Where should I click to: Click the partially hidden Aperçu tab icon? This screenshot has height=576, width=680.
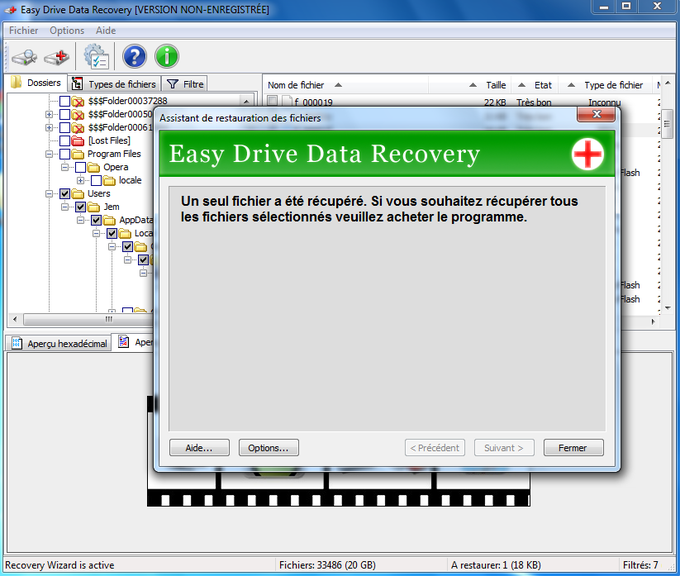pyautogui.click(x=124, y=342)
